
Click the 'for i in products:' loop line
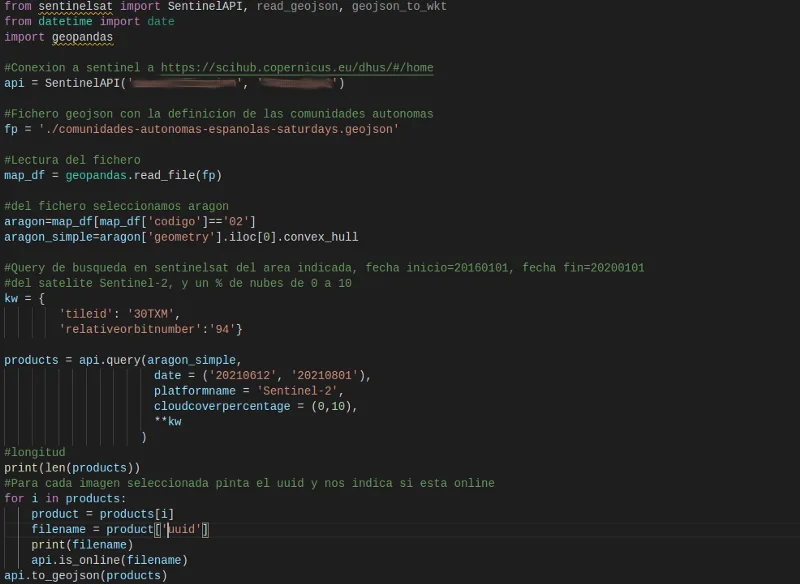pyautogui.click(x=65, y=498)
